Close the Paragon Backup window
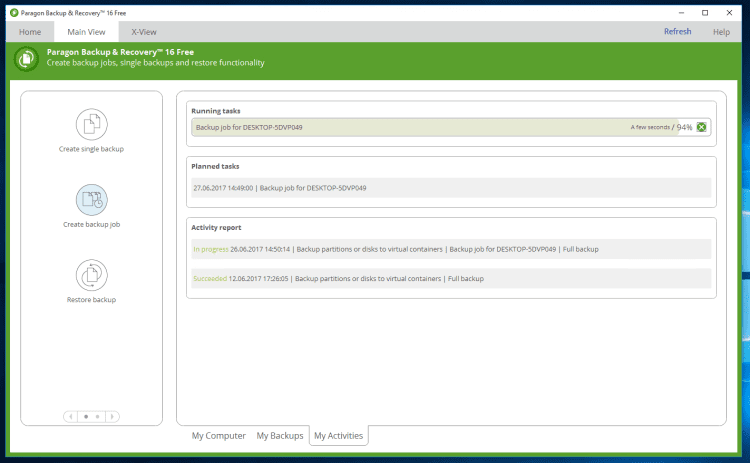The image size is (750, 463). (729, 13)
